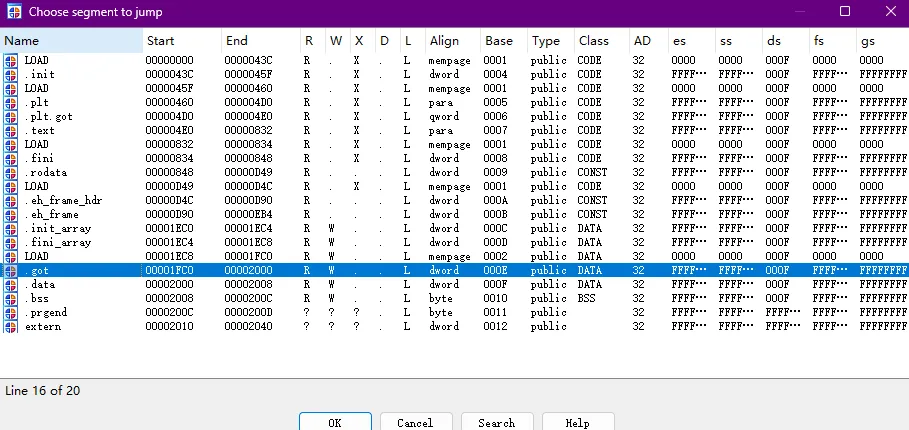Viewport: 909px width, 430px height.
Task: Sort by the Name column header
Action: tap(71, 41)
